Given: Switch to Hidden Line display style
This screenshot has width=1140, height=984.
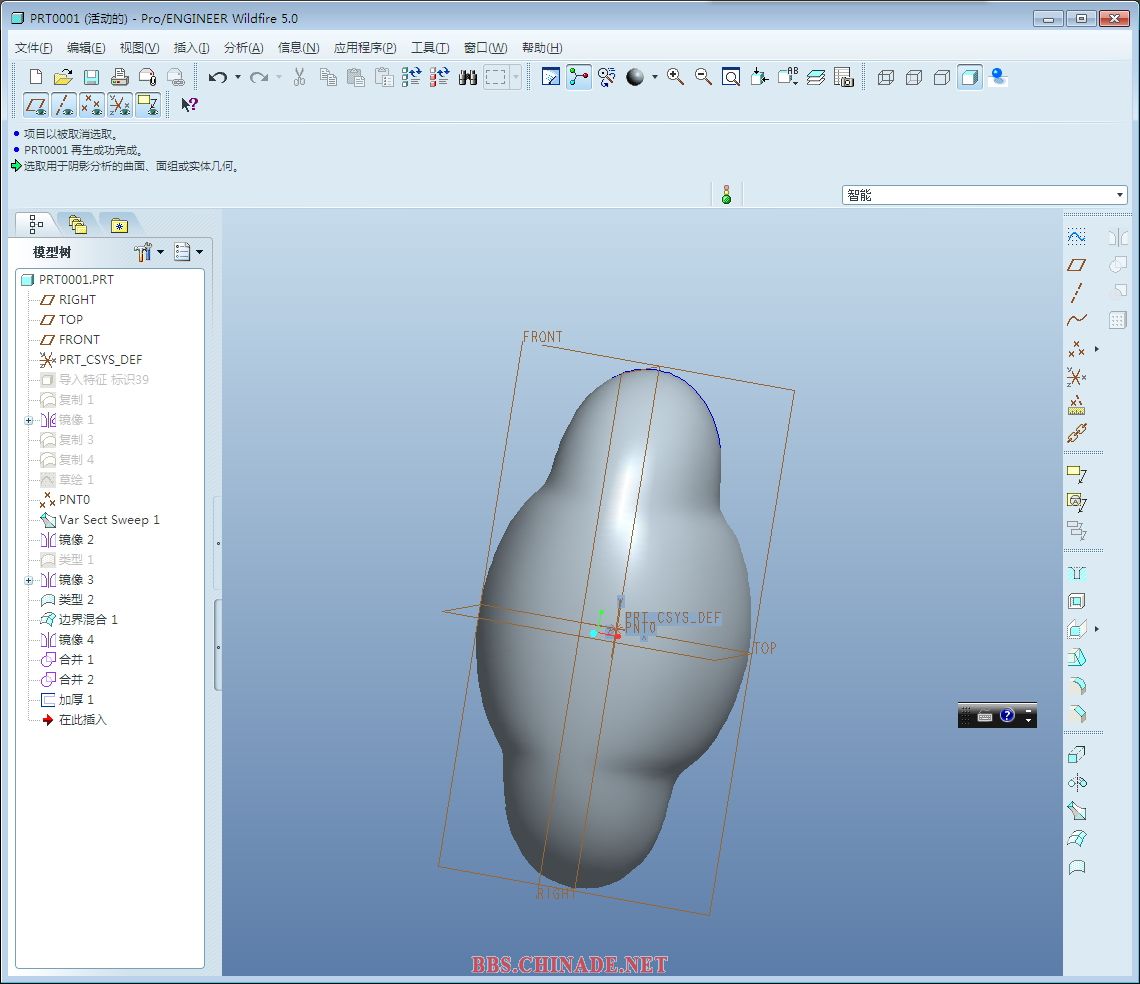Looking at the screenshot, I should coord(914,77).
